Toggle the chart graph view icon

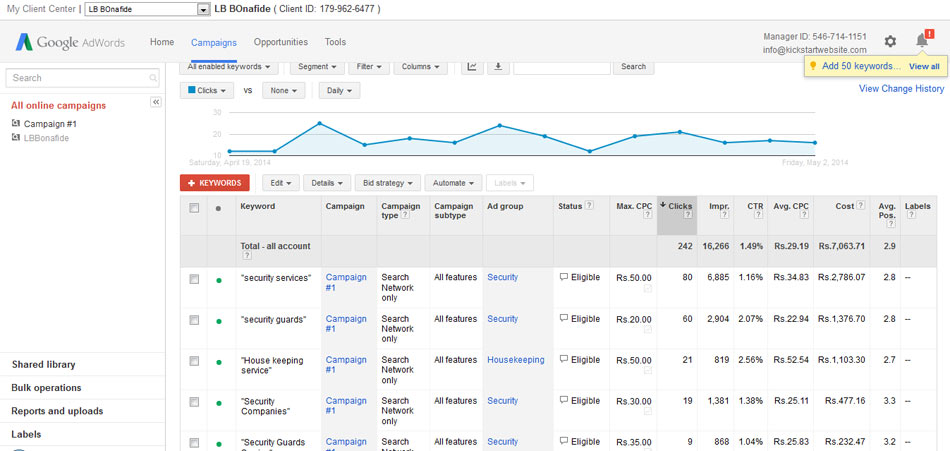point(472,67)
